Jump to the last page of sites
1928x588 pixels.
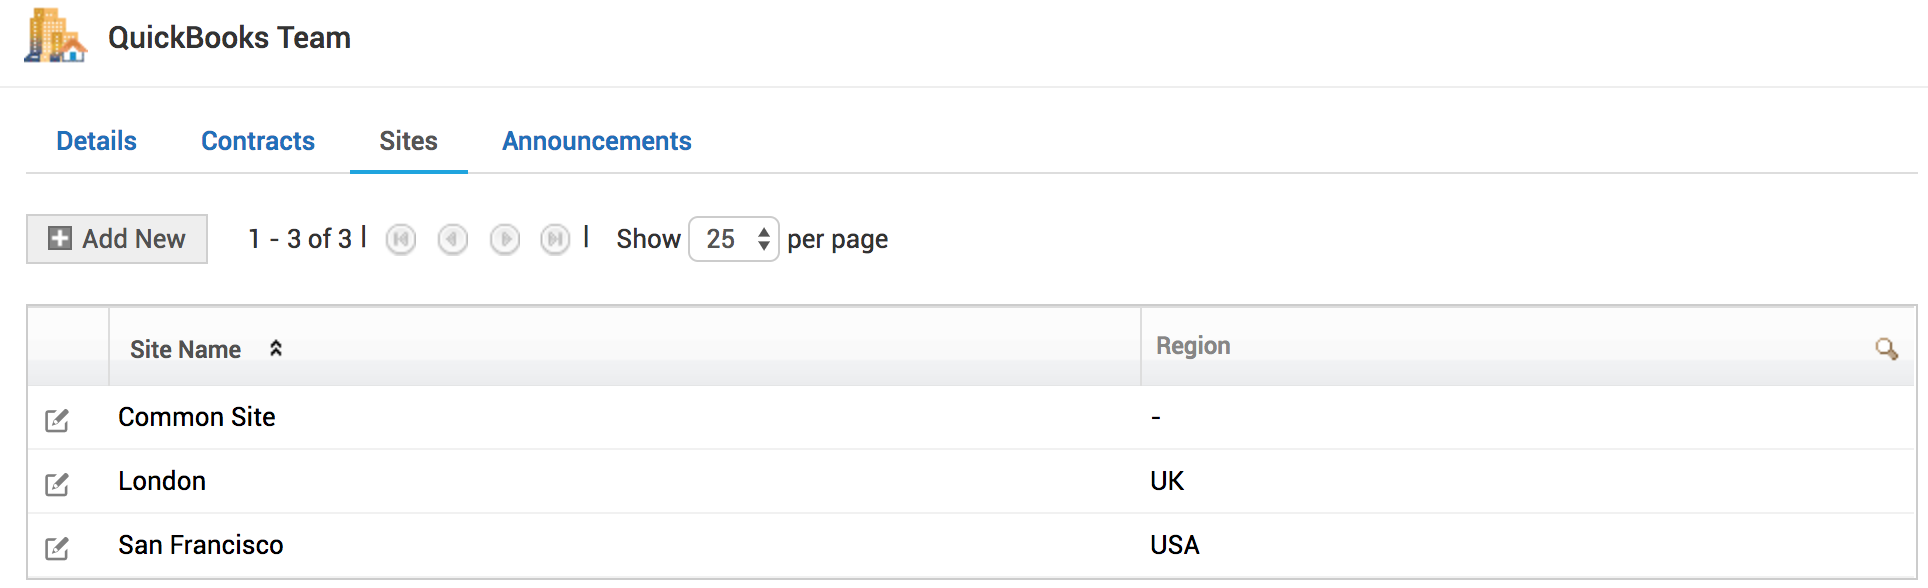555,240
